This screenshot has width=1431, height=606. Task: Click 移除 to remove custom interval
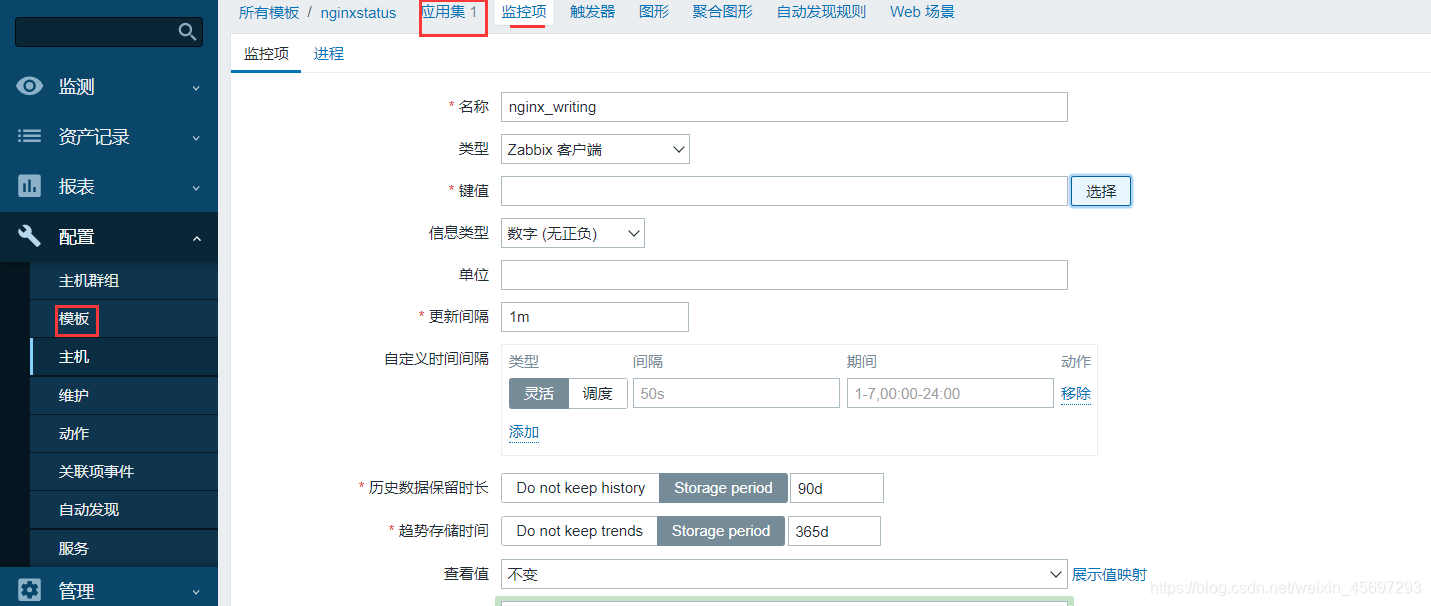(1076, 394)
